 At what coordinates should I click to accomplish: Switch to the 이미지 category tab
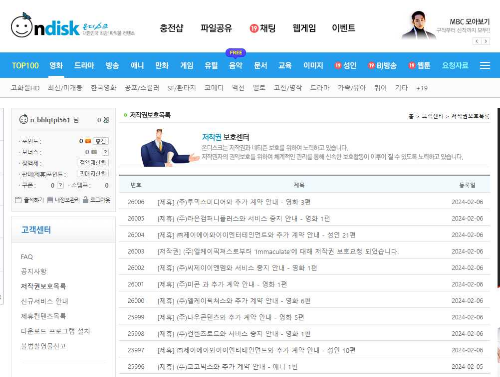pyautogui.click(x=313, y=65)
